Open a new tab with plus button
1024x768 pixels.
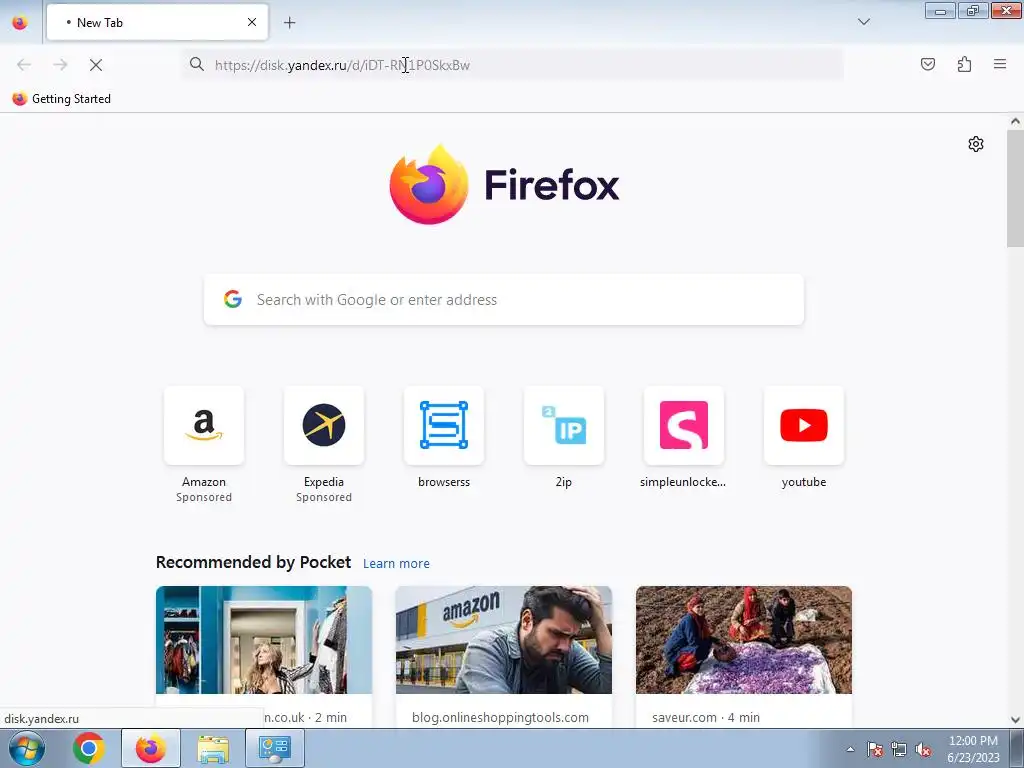[289, 23]
